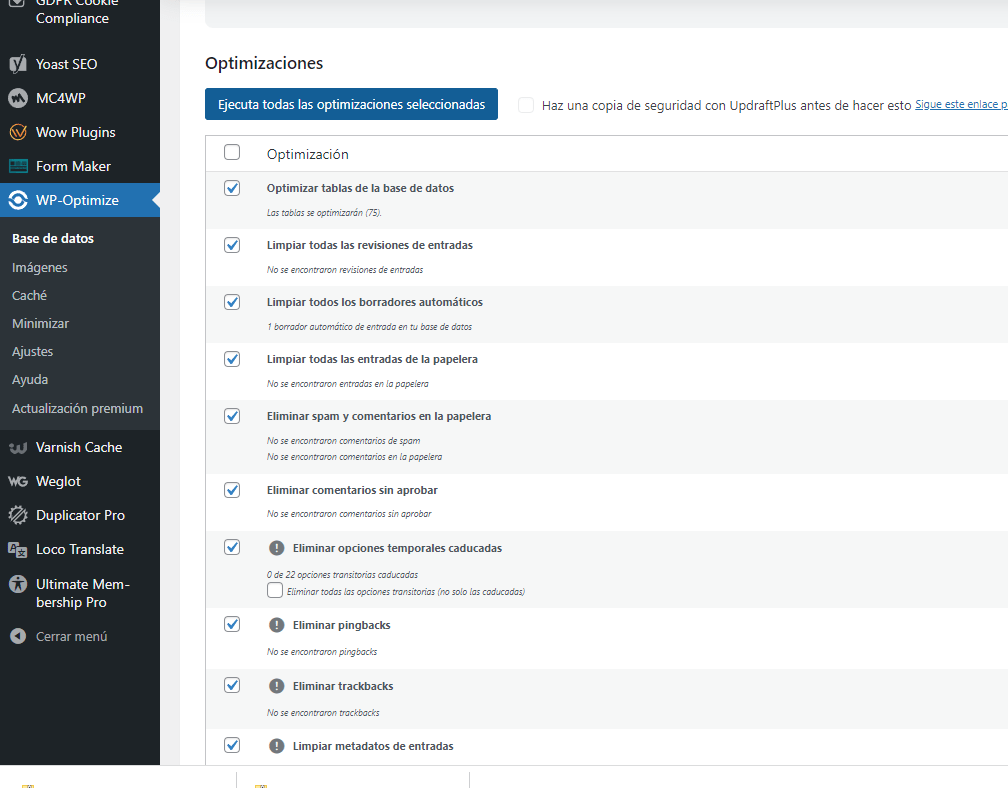The width and height of the screenshot is (1008, 788).
Task: Click the MC4WP sidebar icon
Action: pyautogui.click(x=18, y=98)
